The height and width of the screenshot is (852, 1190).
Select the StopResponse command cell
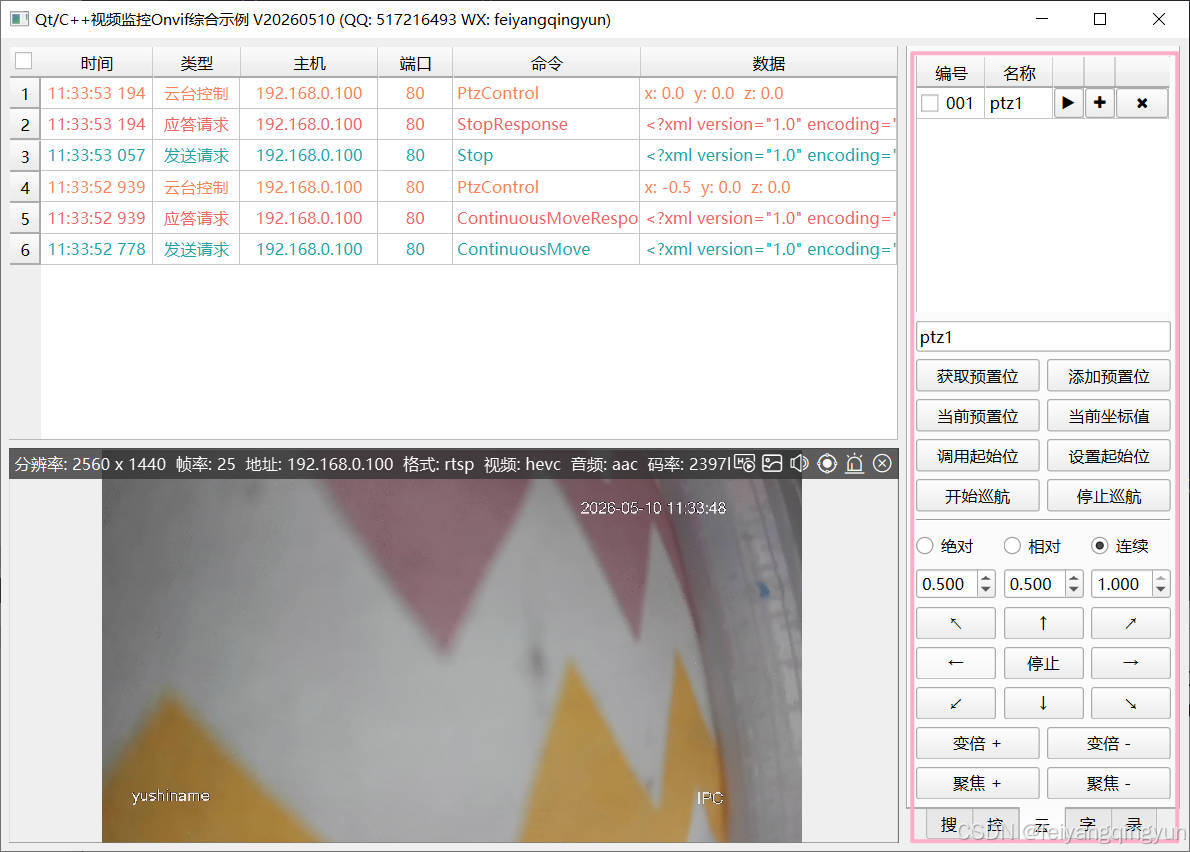pyautogui.click(x=546, y=124)
